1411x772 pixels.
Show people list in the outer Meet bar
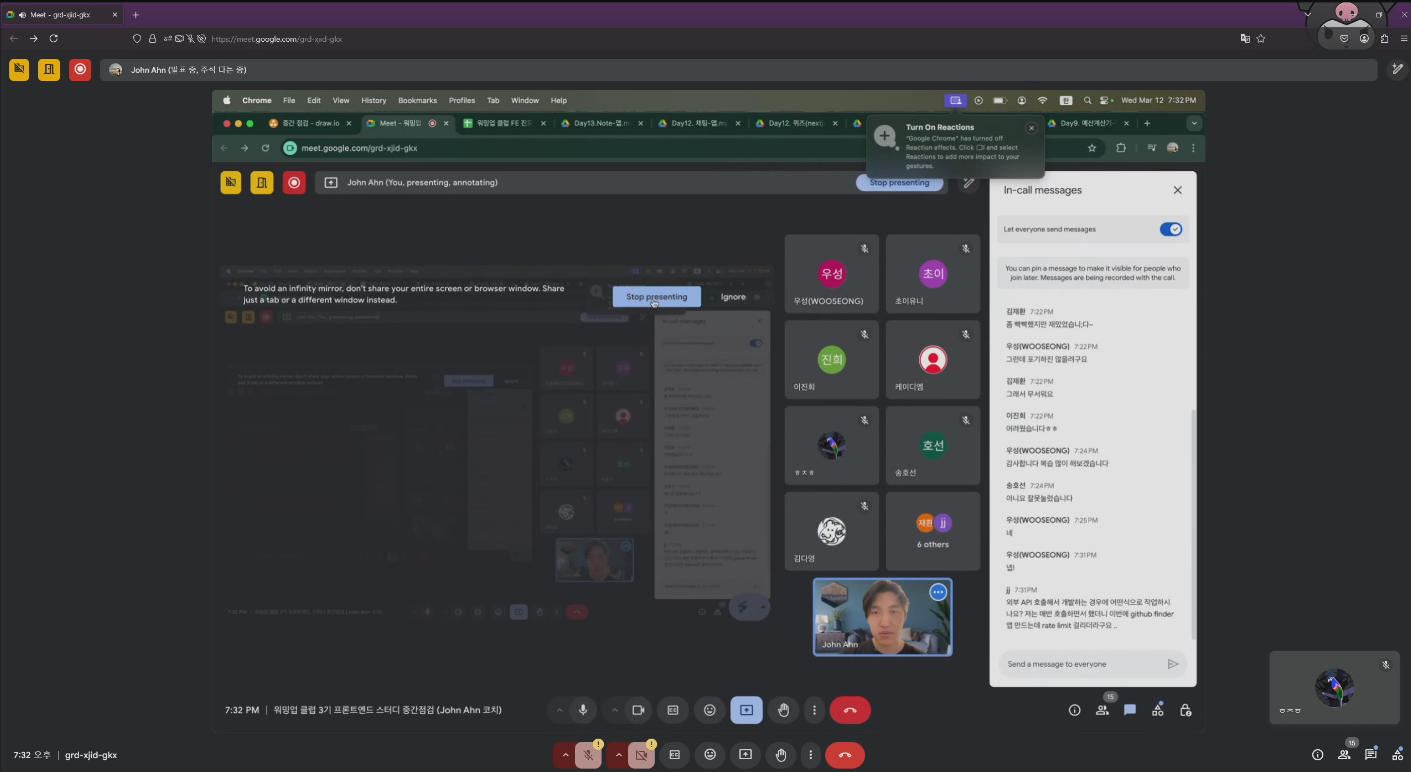click(x=1344, y=755)
